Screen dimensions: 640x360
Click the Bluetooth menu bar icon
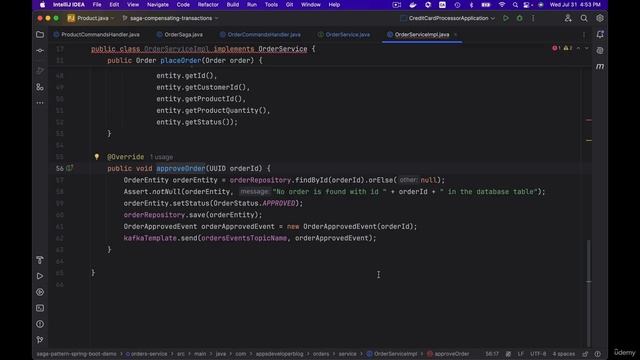[x=471, y=5]
